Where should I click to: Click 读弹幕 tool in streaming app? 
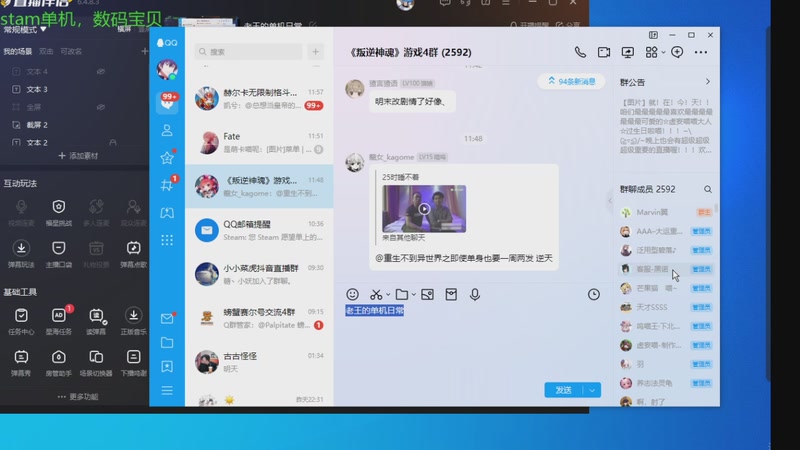point(96,321)
